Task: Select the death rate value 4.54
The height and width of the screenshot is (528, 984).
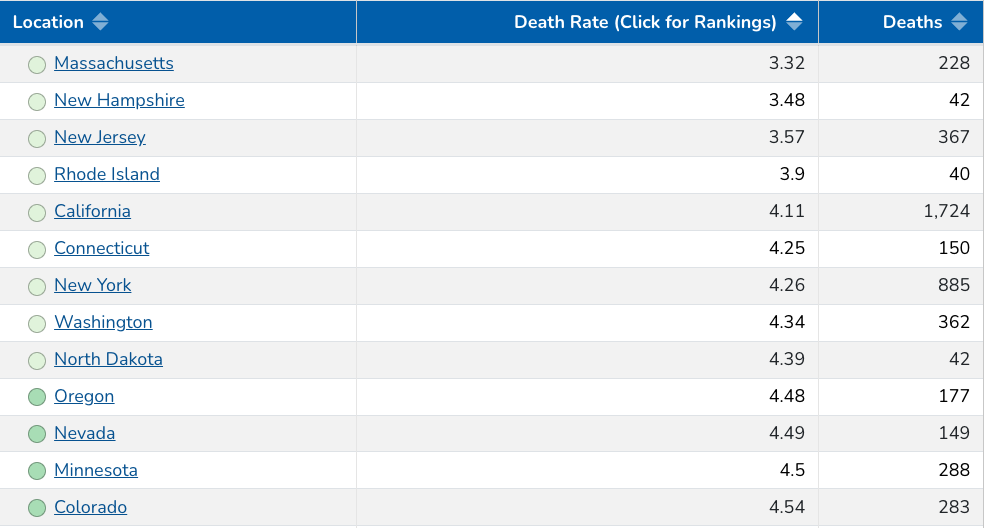Action: click(x=787, y=507)
